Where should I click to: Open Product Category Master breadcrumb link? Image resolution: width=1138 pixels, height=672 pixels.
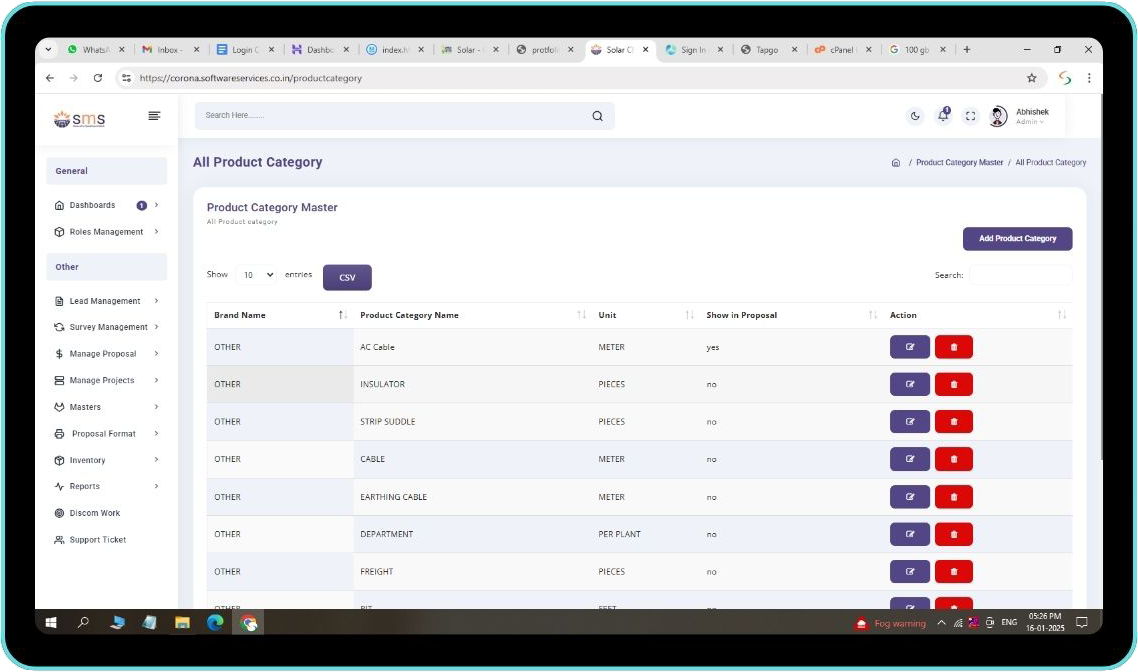point(959,163)
